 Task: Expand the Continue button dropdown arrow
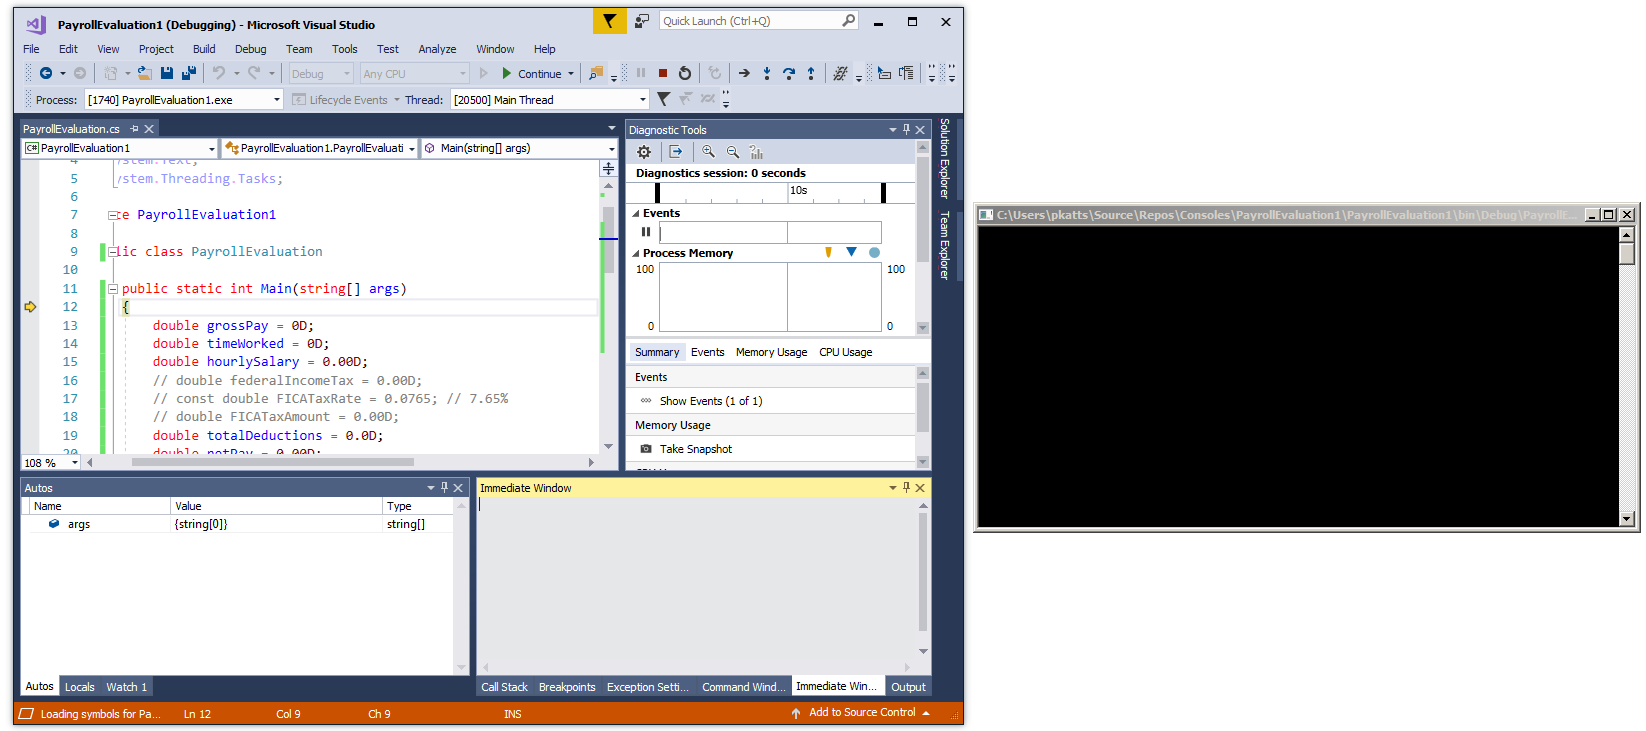click(x=571, y=73)
